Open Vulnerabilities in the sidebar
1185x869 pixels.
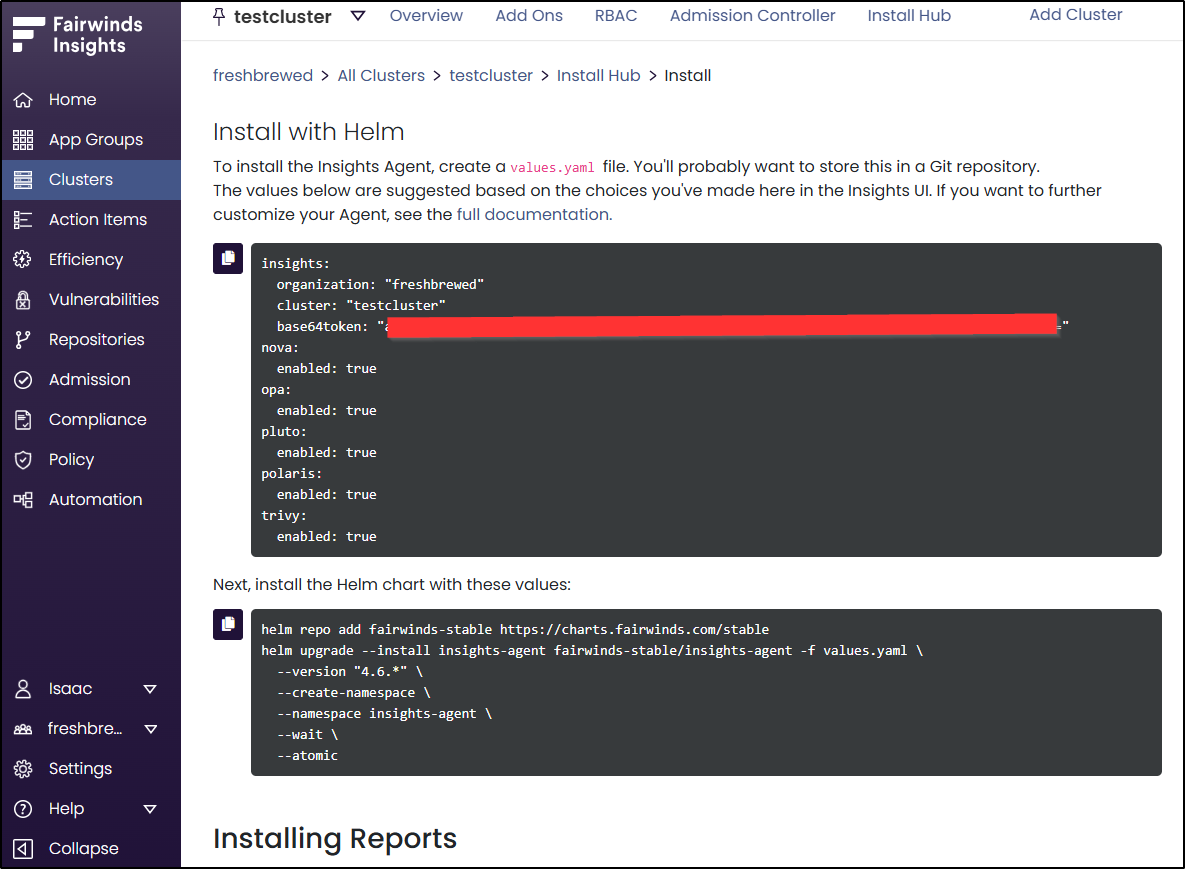104,300
